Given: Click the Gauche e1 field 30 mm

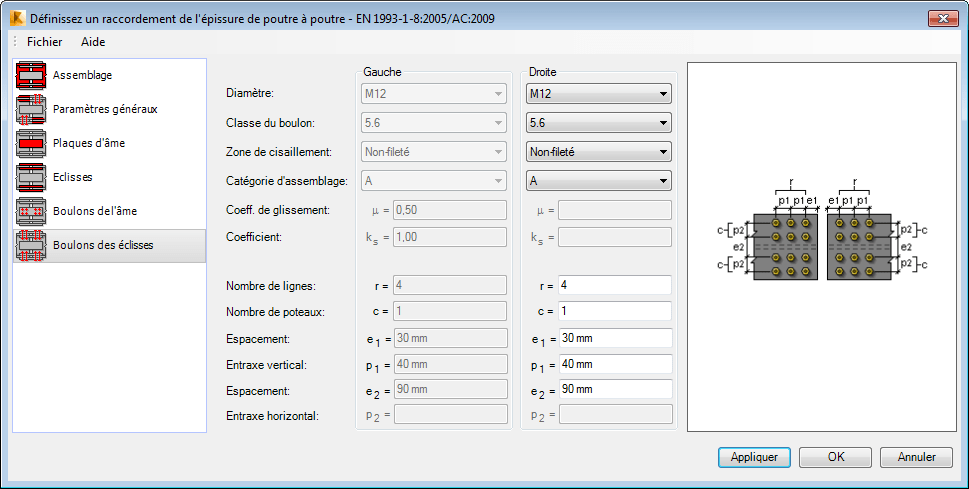Looking at the screenshot, I should tap(450, 338).
